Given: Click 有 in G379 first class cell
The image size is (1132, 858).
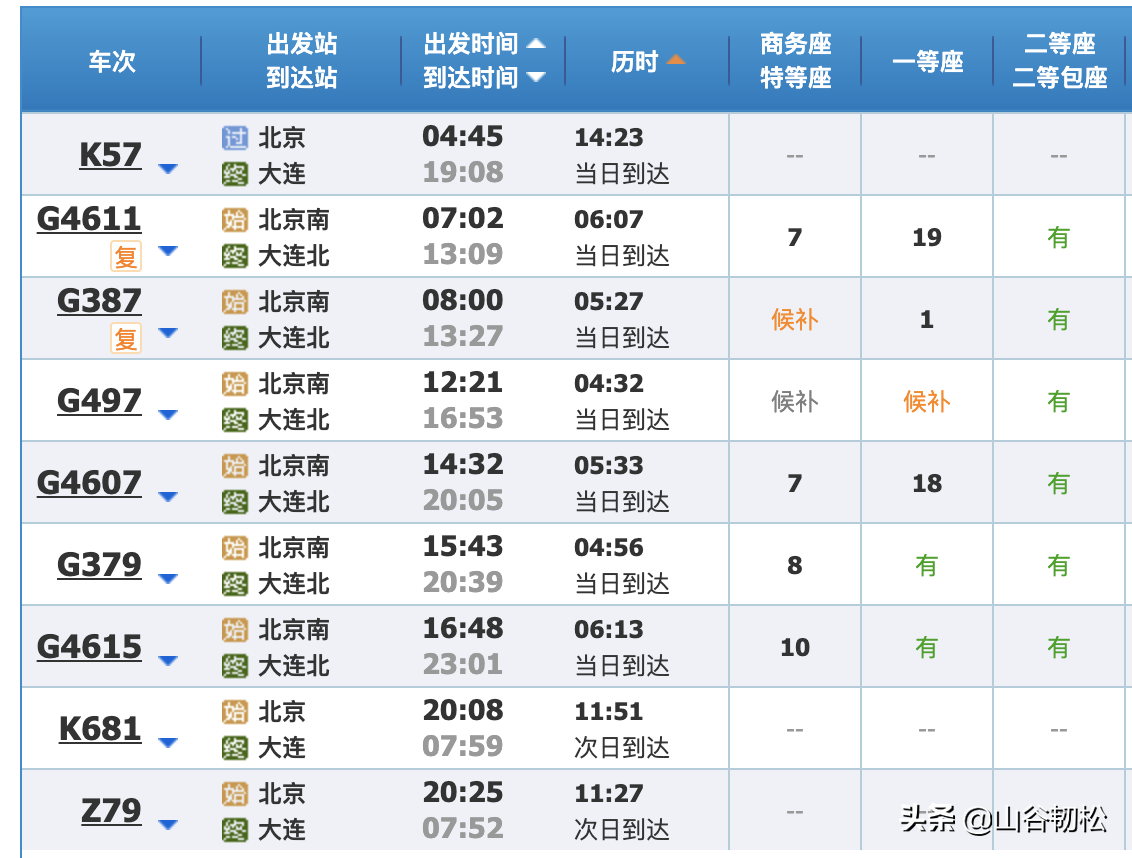Looking at the screenshot, I should (x=926, y=565).
